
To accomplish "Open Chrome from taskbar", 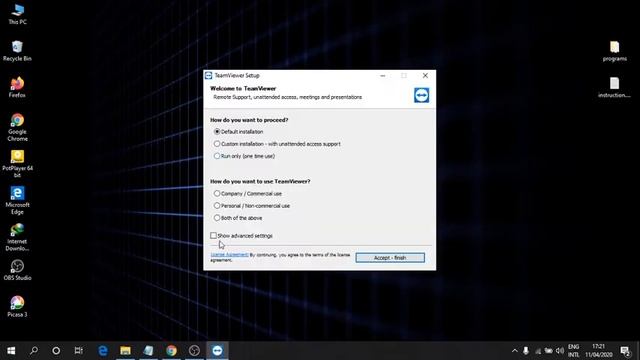I will (171, 350).
